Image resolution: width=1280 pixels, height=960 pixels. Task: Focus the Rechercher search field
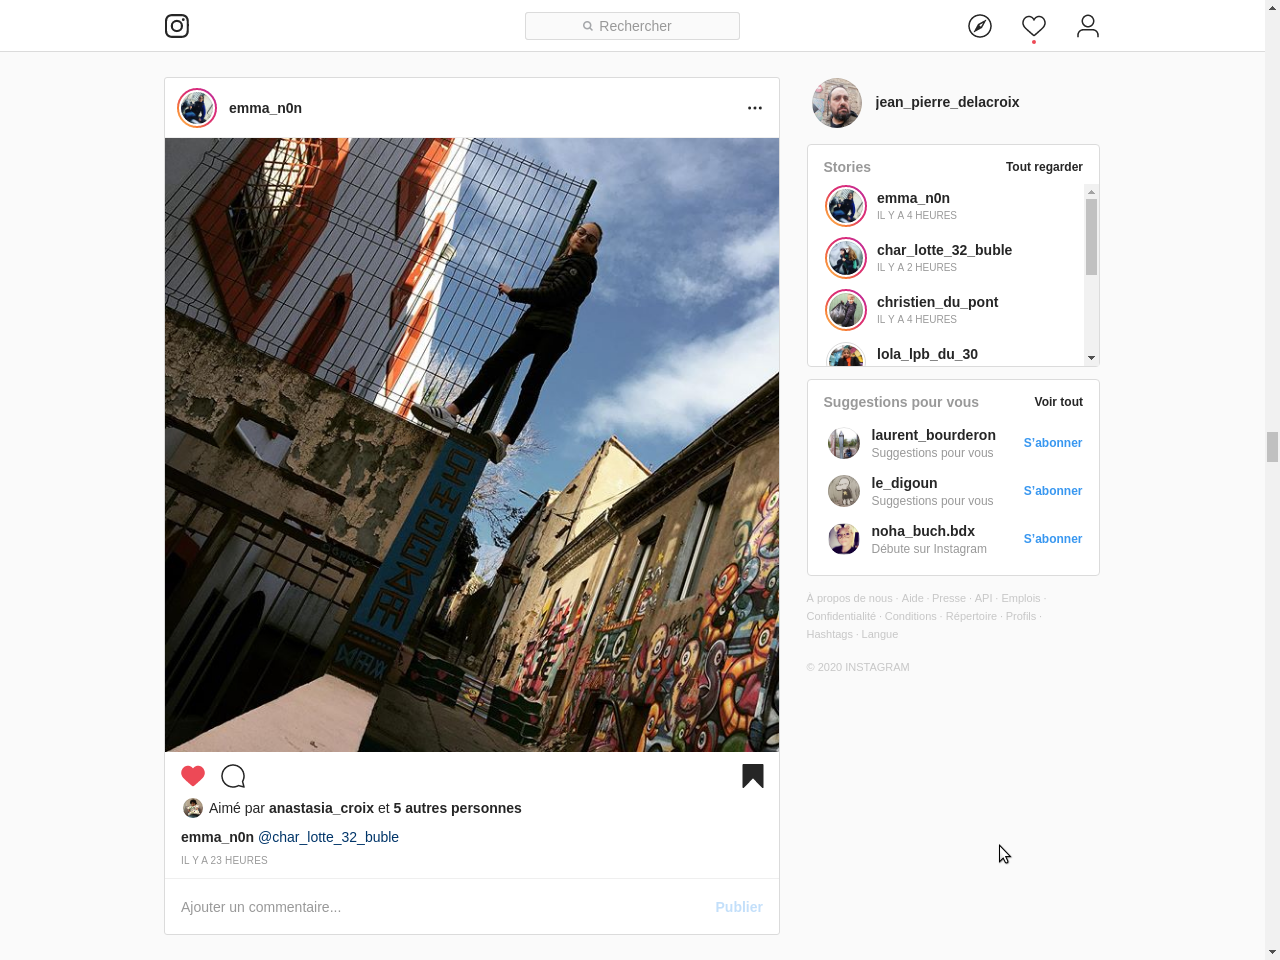(x=632, y=26)
